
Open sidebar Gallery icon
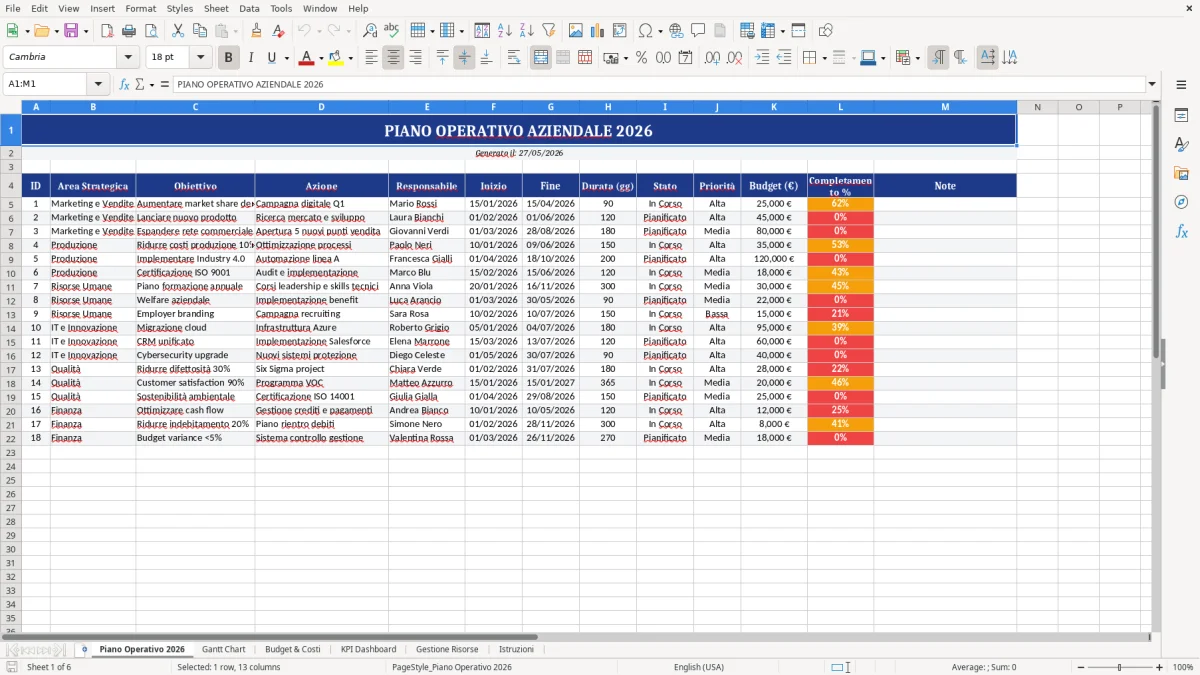pyautogui.click(x=1181, y=173)
